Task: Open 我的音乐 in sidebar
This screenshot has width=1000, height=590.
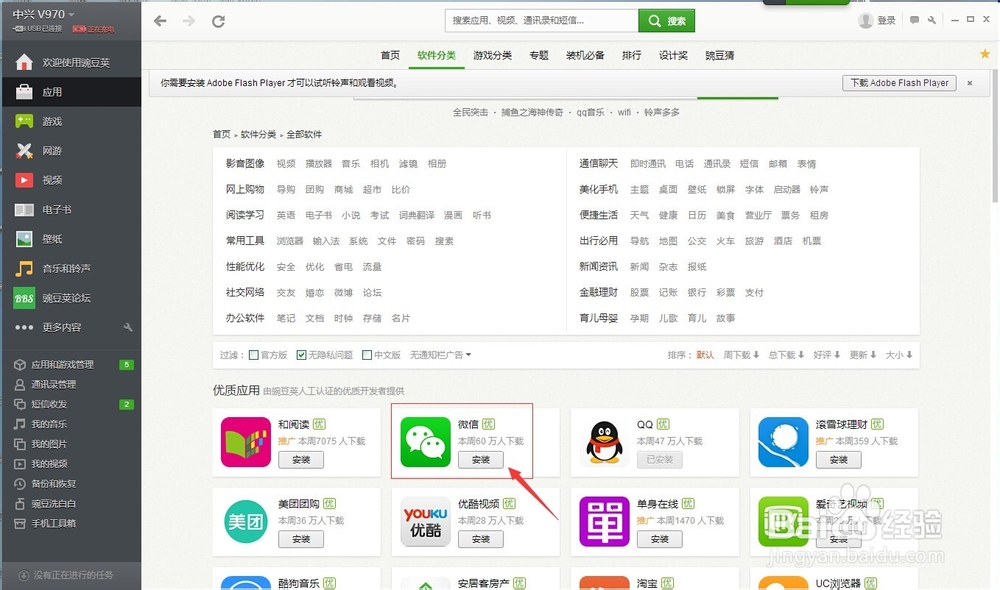Action: pyautogui.click(x=71, y=424)
